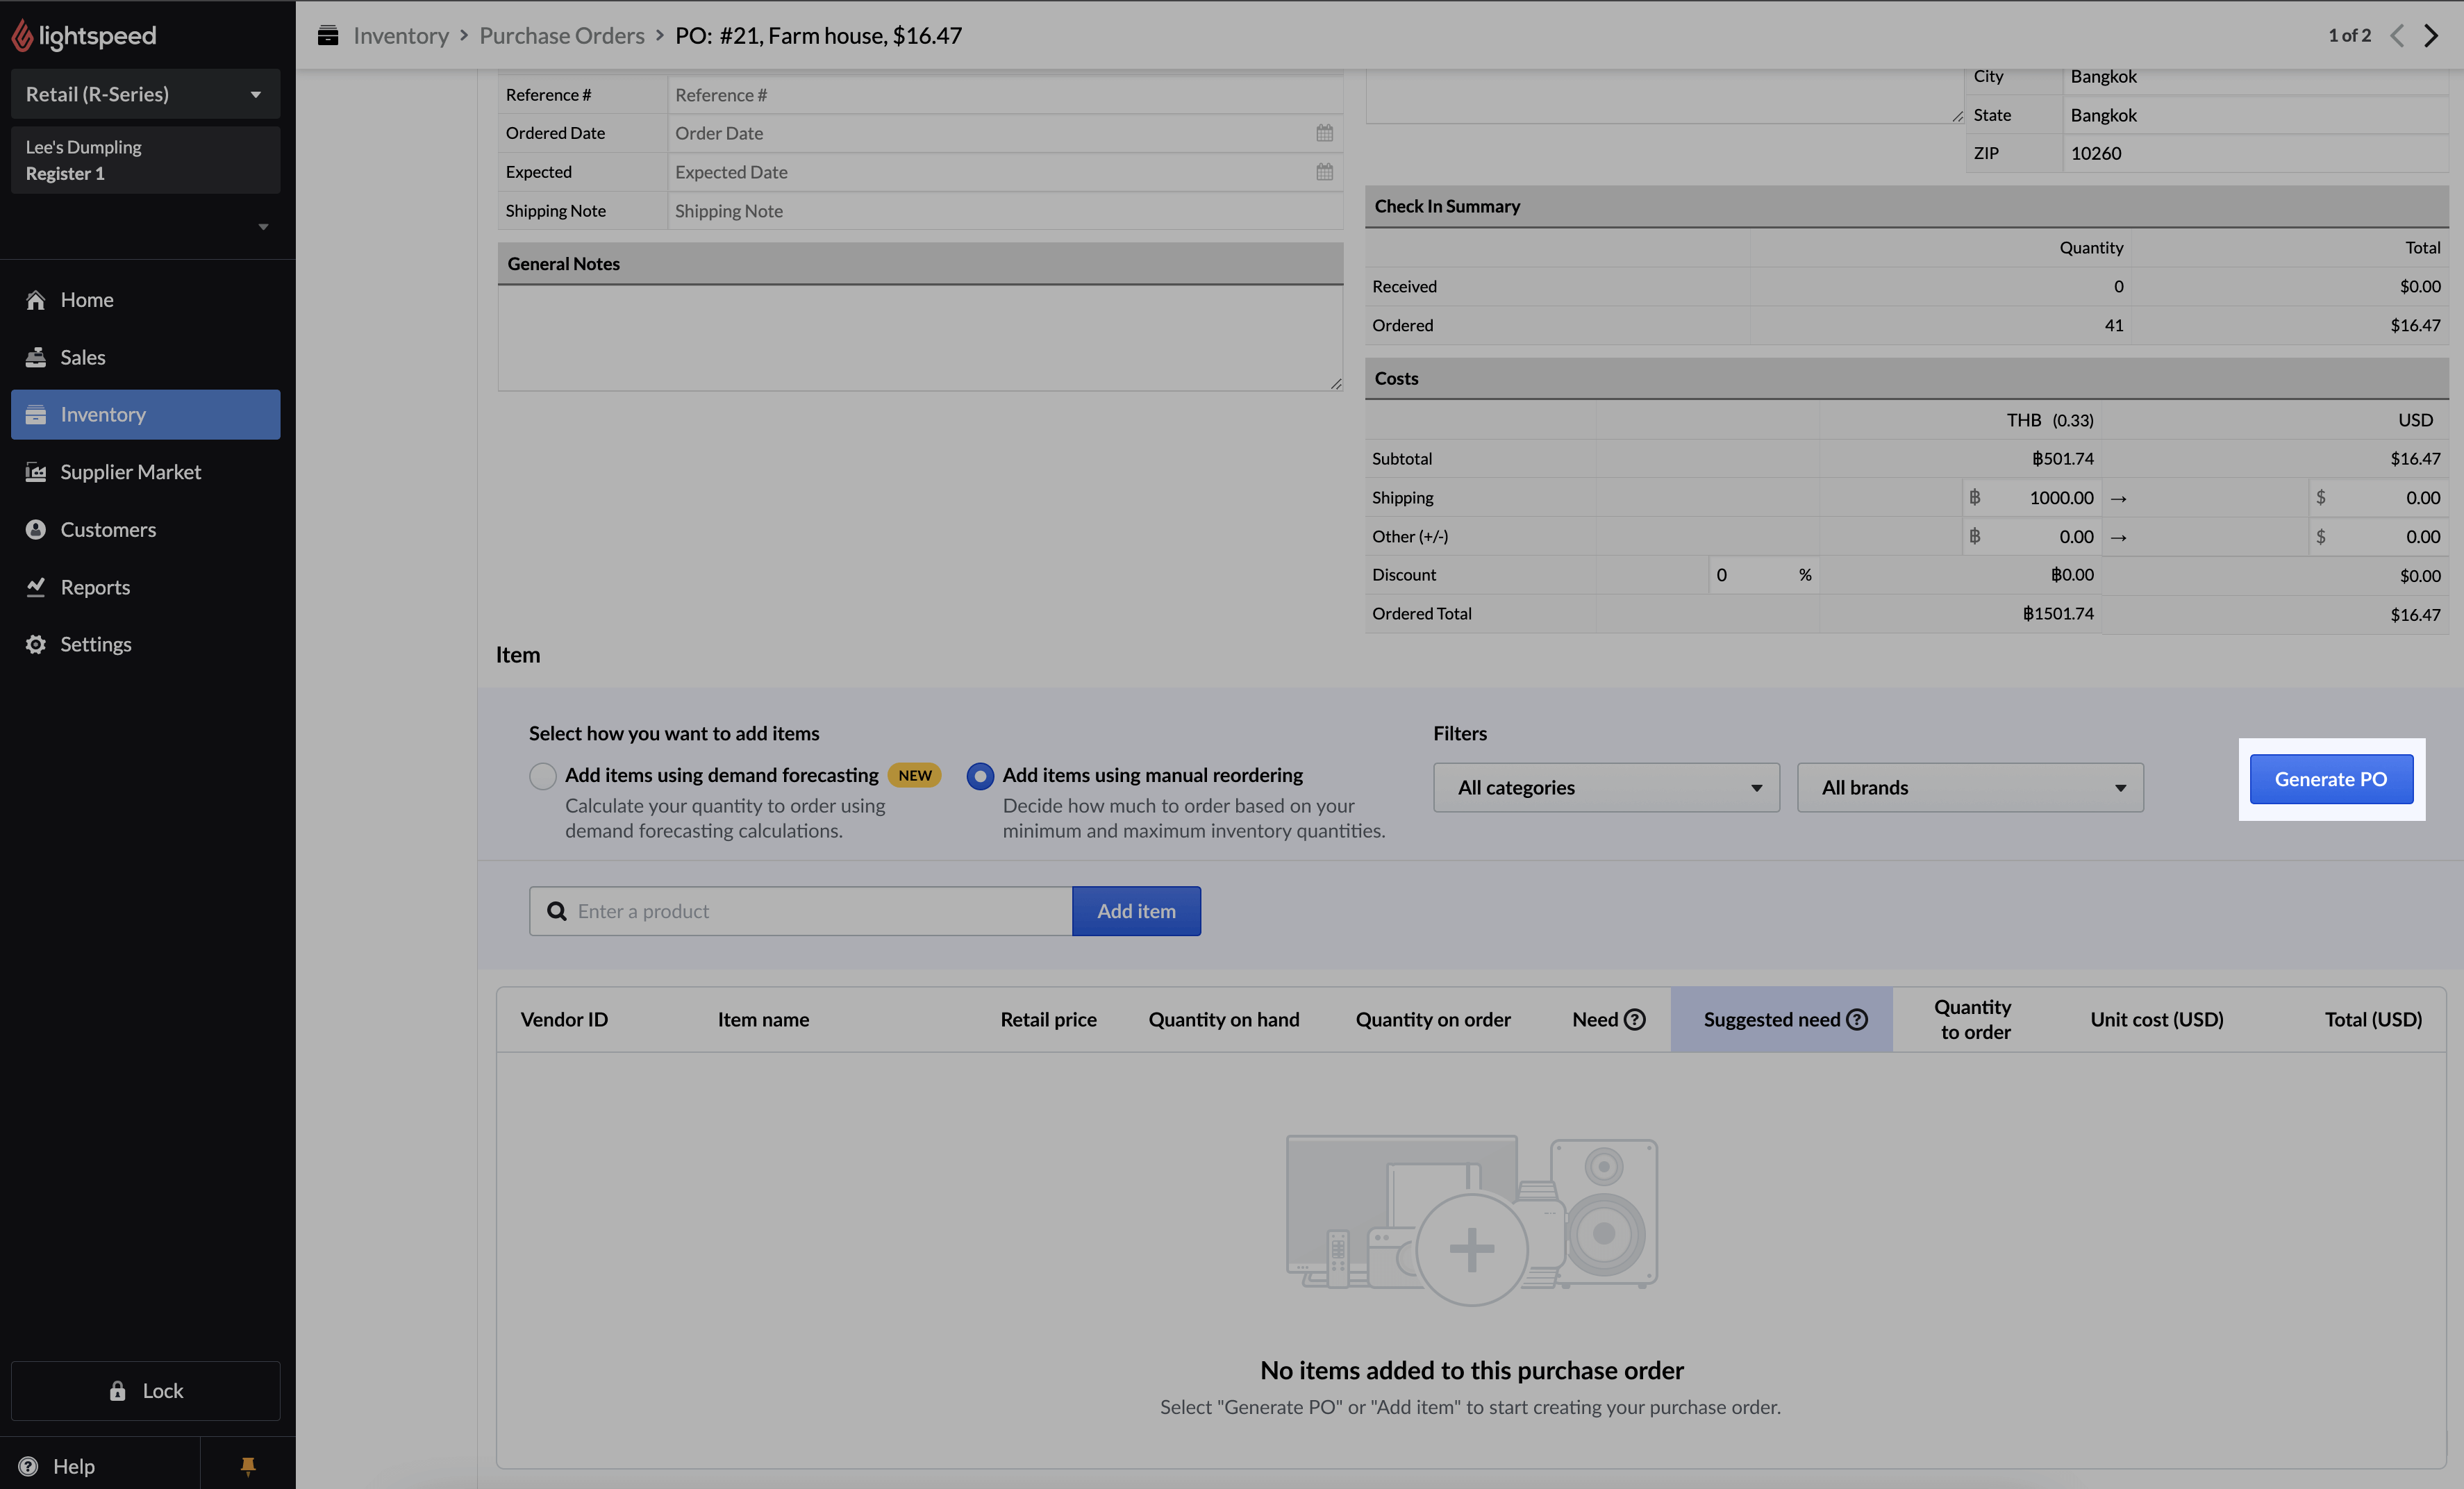2464x1489 pixels.
Task: Select Add items using demand forecasting
Action: [x=542, y=775]
